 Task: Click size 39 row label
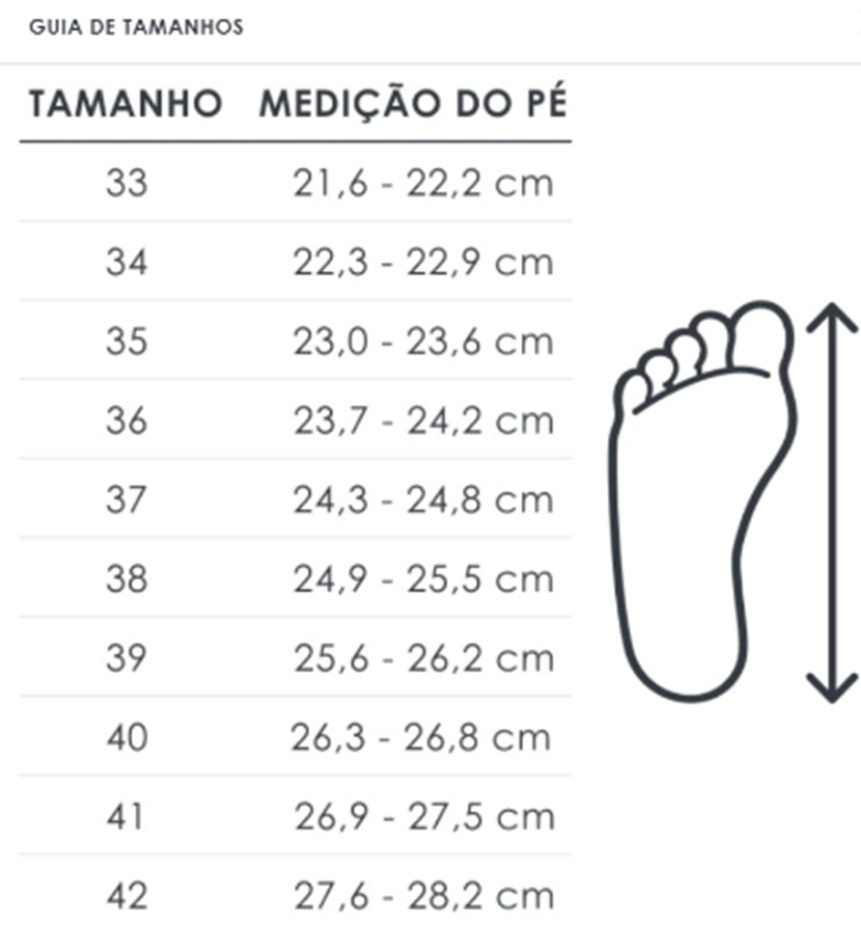[x=126, y=658]
